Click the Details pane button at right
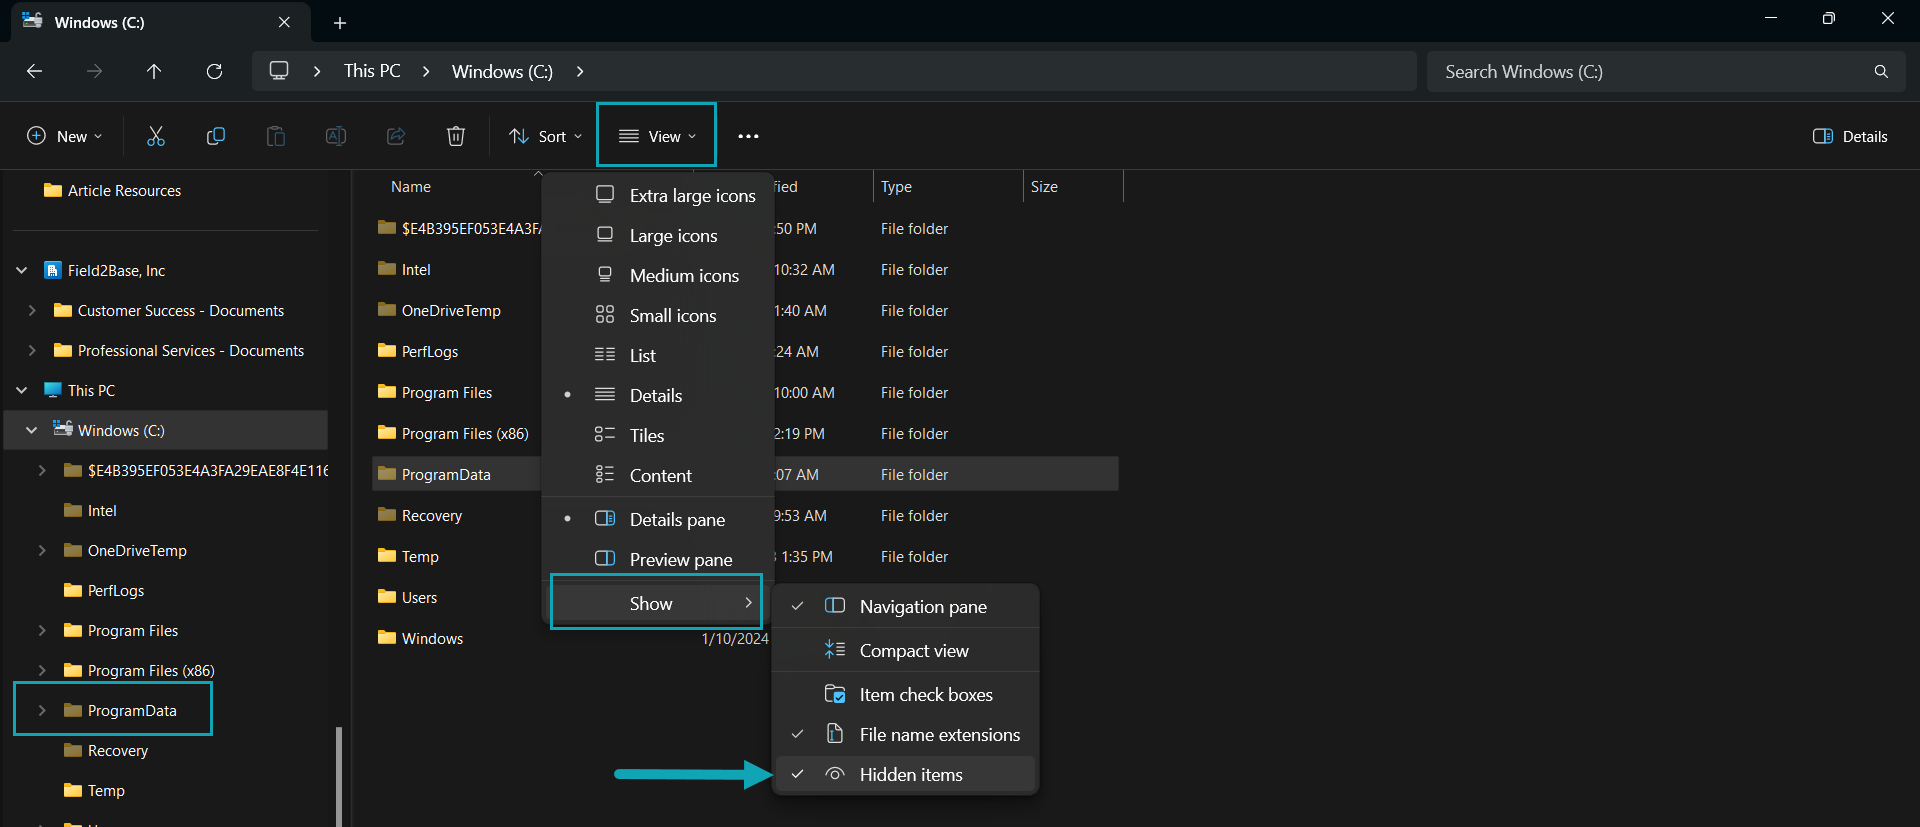Viewport: 1920px width, 827px height. (1850, 136)
